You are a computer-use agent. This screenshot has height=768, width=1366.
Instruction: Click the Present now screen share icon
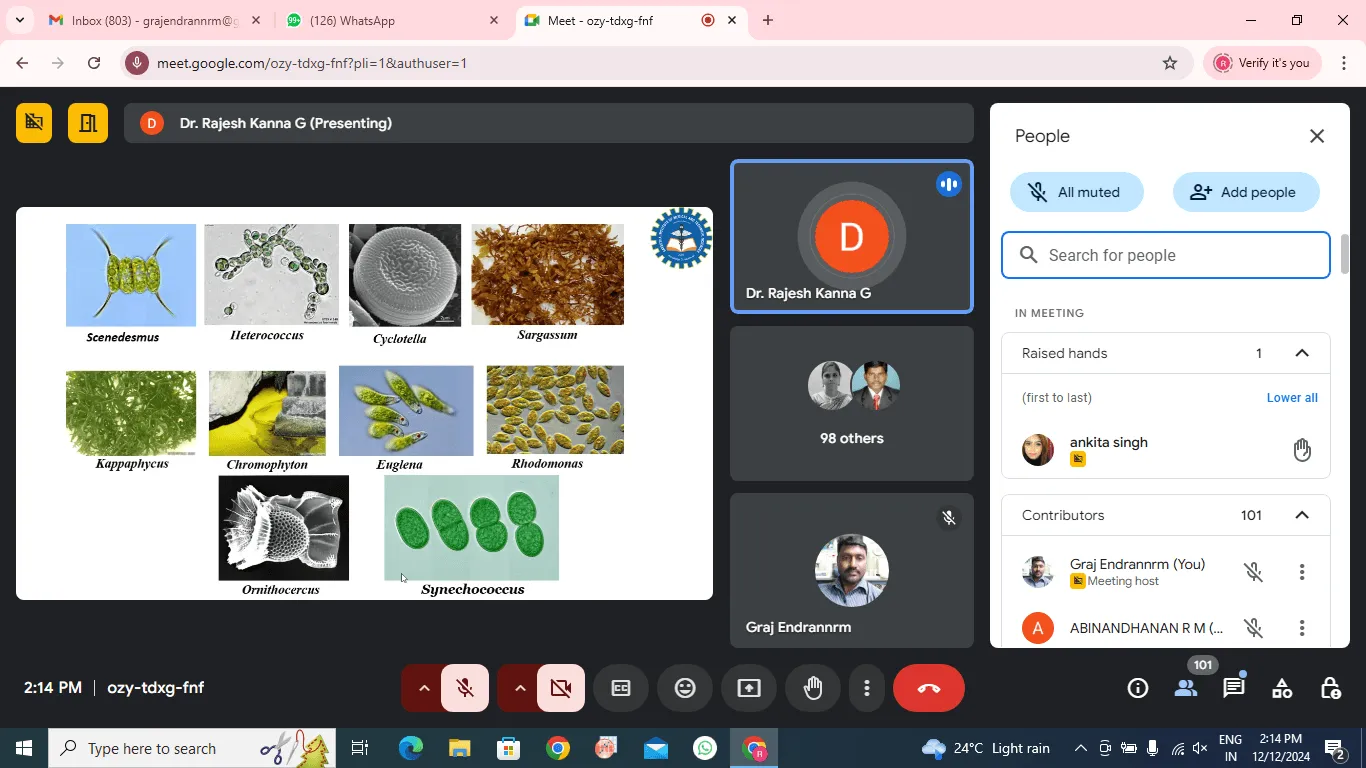749,688
